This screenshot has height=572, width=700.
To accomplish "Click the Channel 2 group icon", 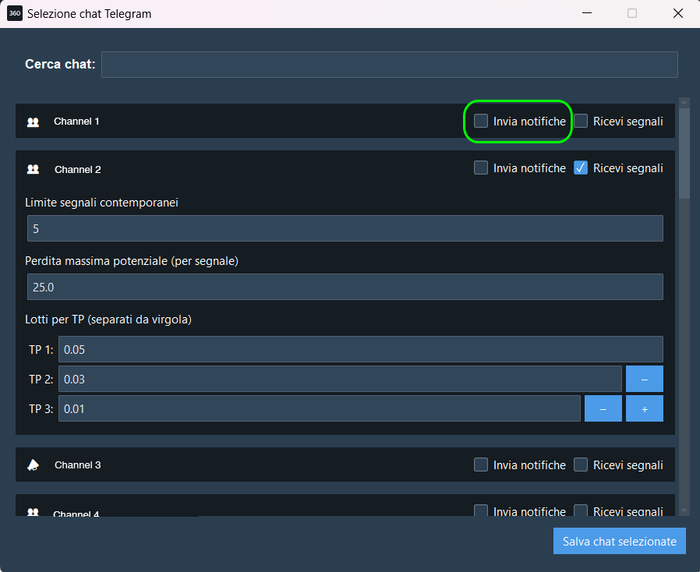I will pos(33,170).
